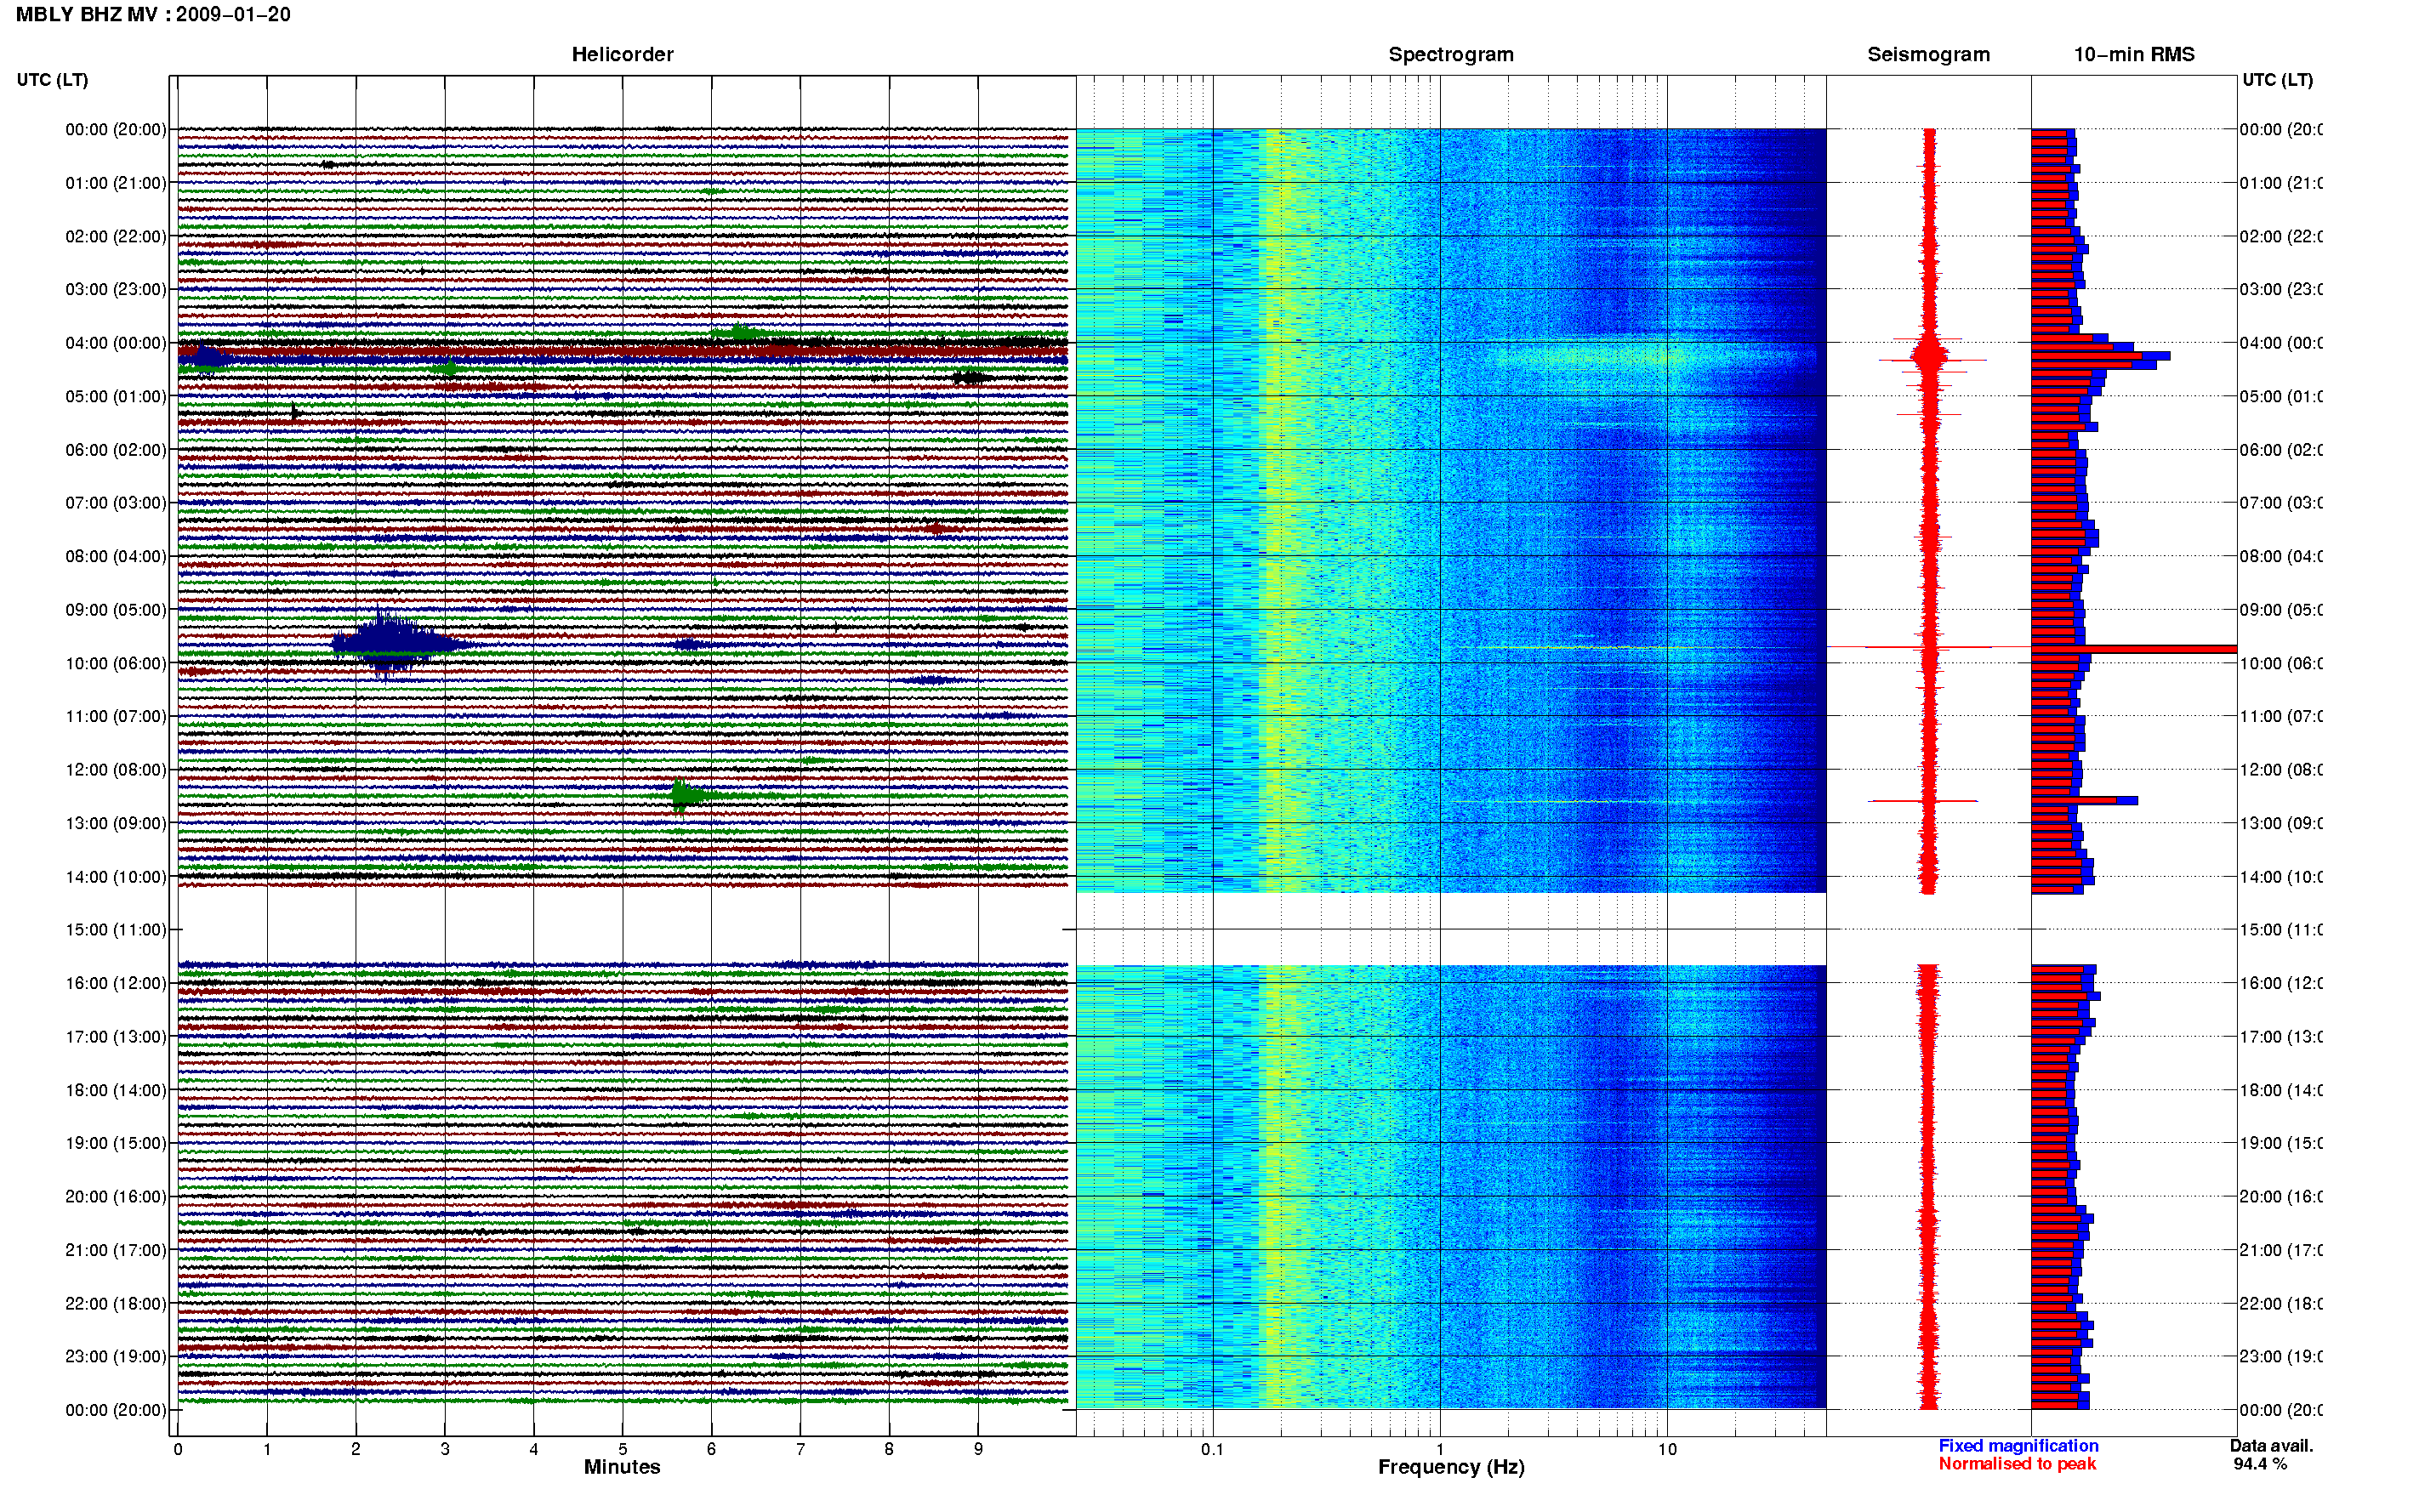The height and width of the screenshot is (1512, 2419).
Task: Click the right-side '00:00 (20:0' label at top
Action: coord(2281,130)
